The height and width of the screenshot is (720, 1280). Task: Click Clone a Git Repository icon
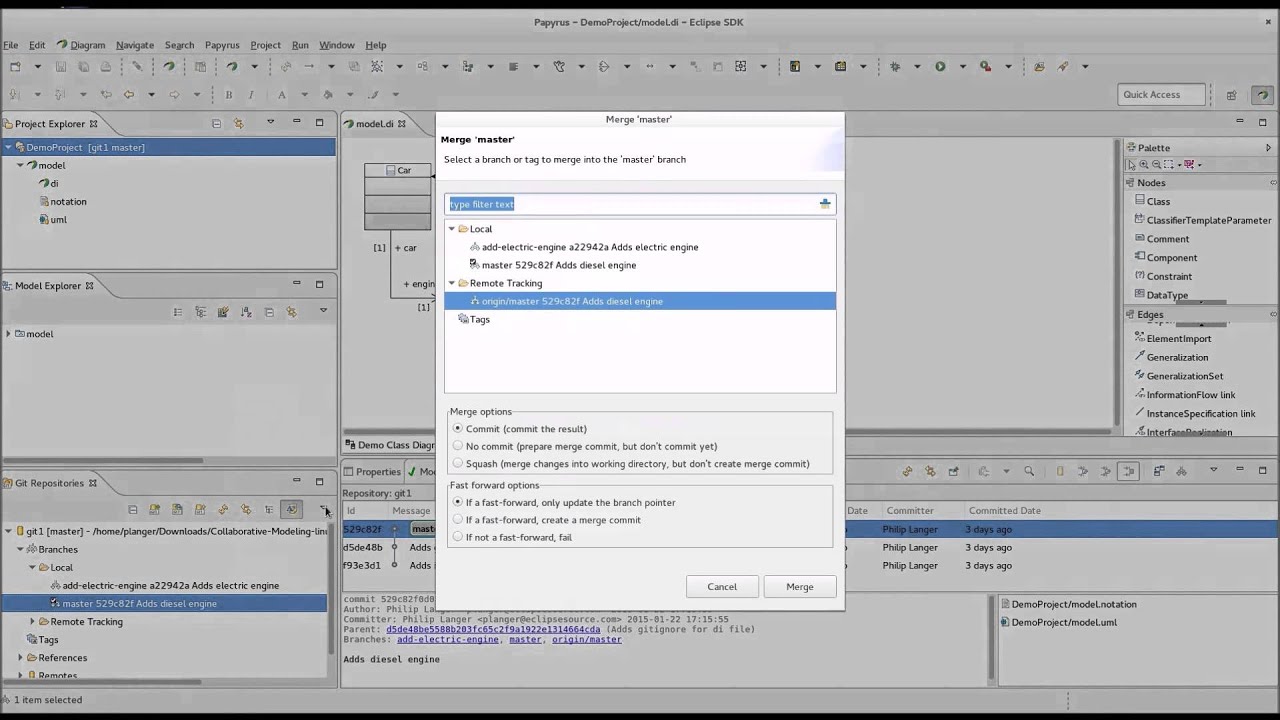(177, 510)
